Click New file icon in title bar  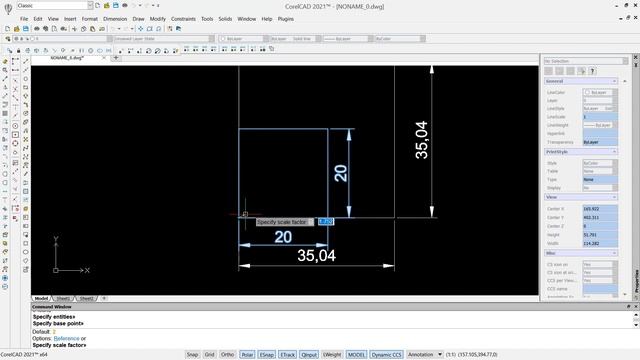[x=98, y=6]
